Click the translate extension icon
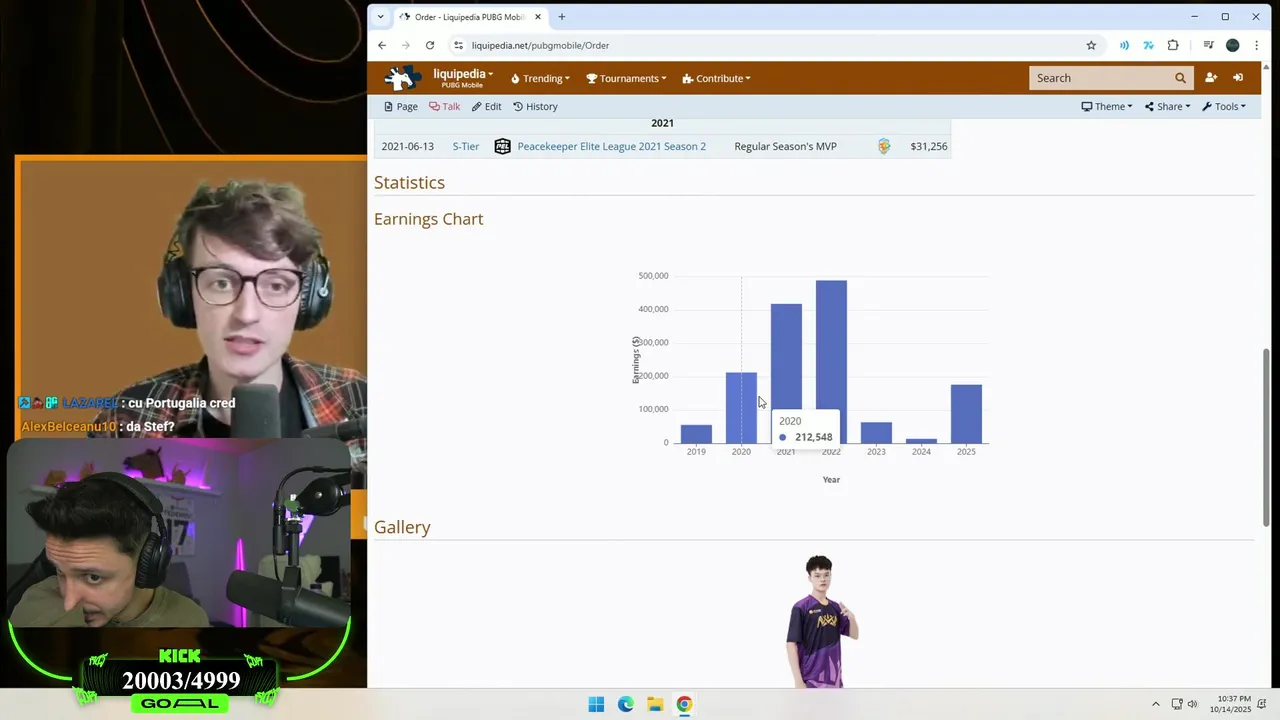This screenshot has width=1280, height=720. point(1148,45)
